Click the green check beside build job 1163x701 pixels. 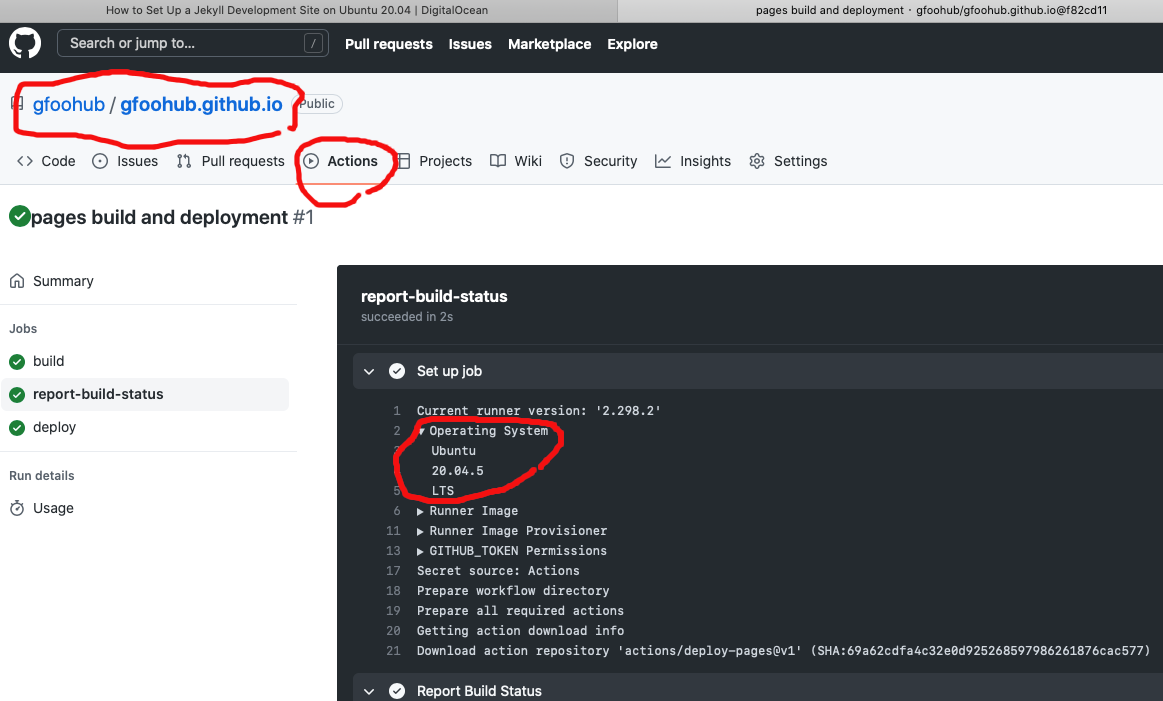(17, 361)
